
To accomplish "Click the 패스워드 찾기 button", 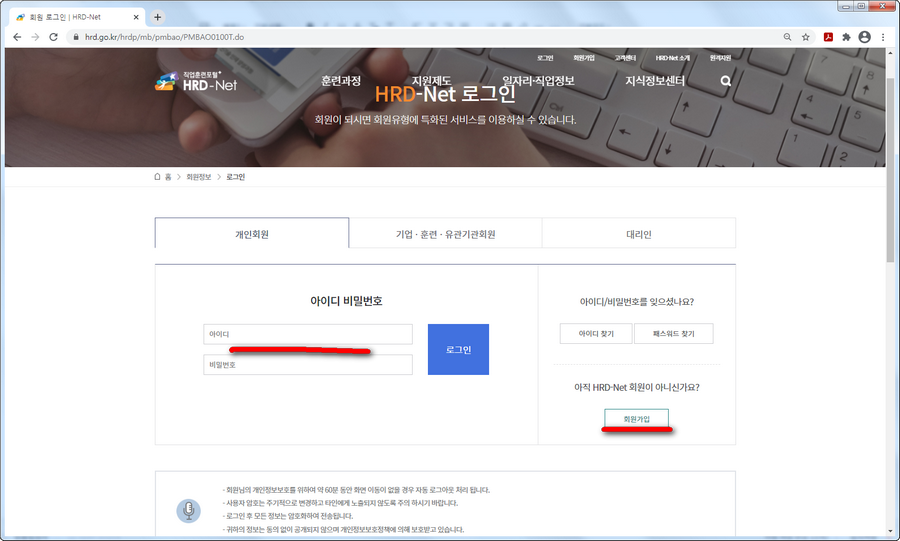I will coord(674,333).
